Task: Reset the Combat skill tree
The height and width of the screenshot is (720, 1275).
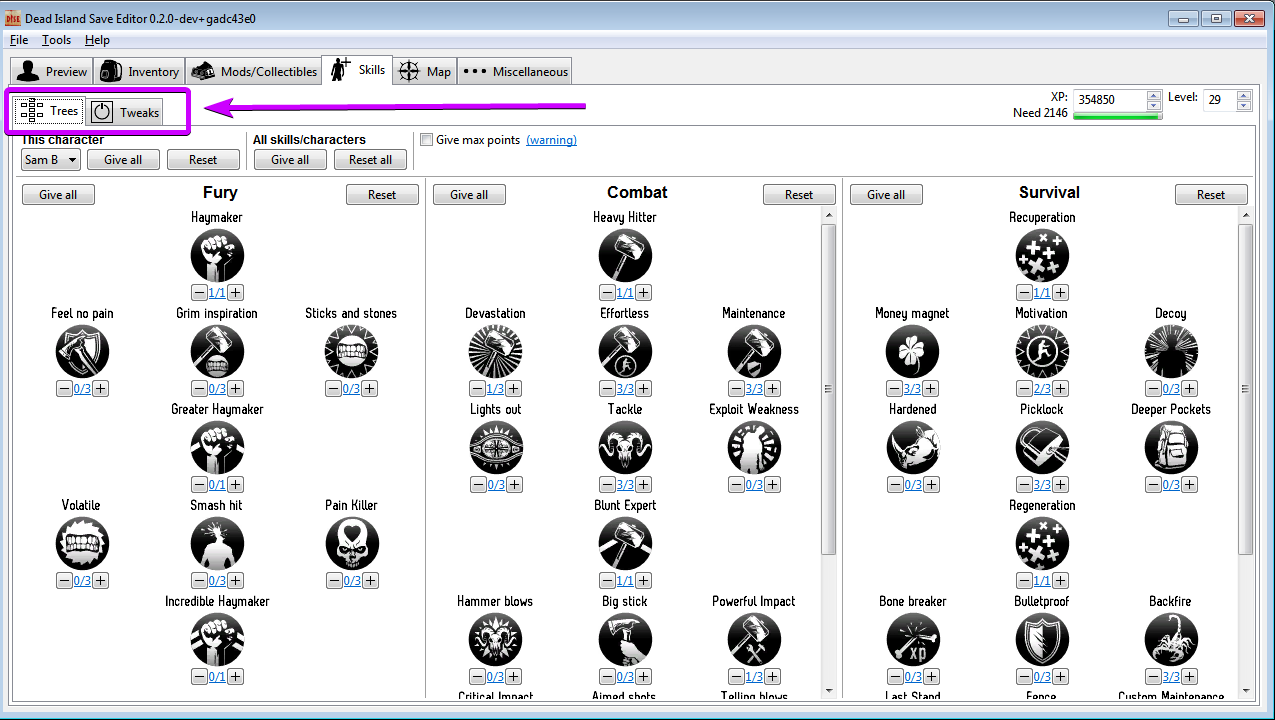Action: 799,195
